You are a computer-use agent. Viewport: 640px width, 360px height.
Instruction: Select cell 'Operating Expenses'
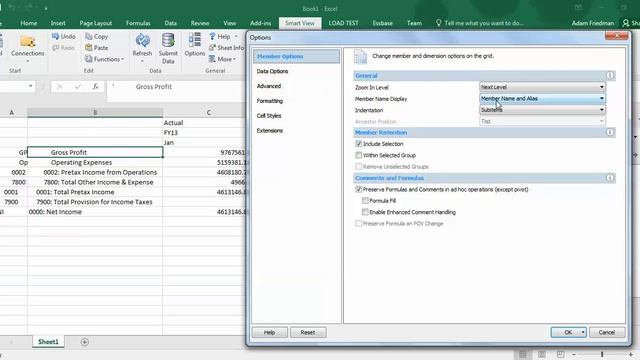coord(95,162)
